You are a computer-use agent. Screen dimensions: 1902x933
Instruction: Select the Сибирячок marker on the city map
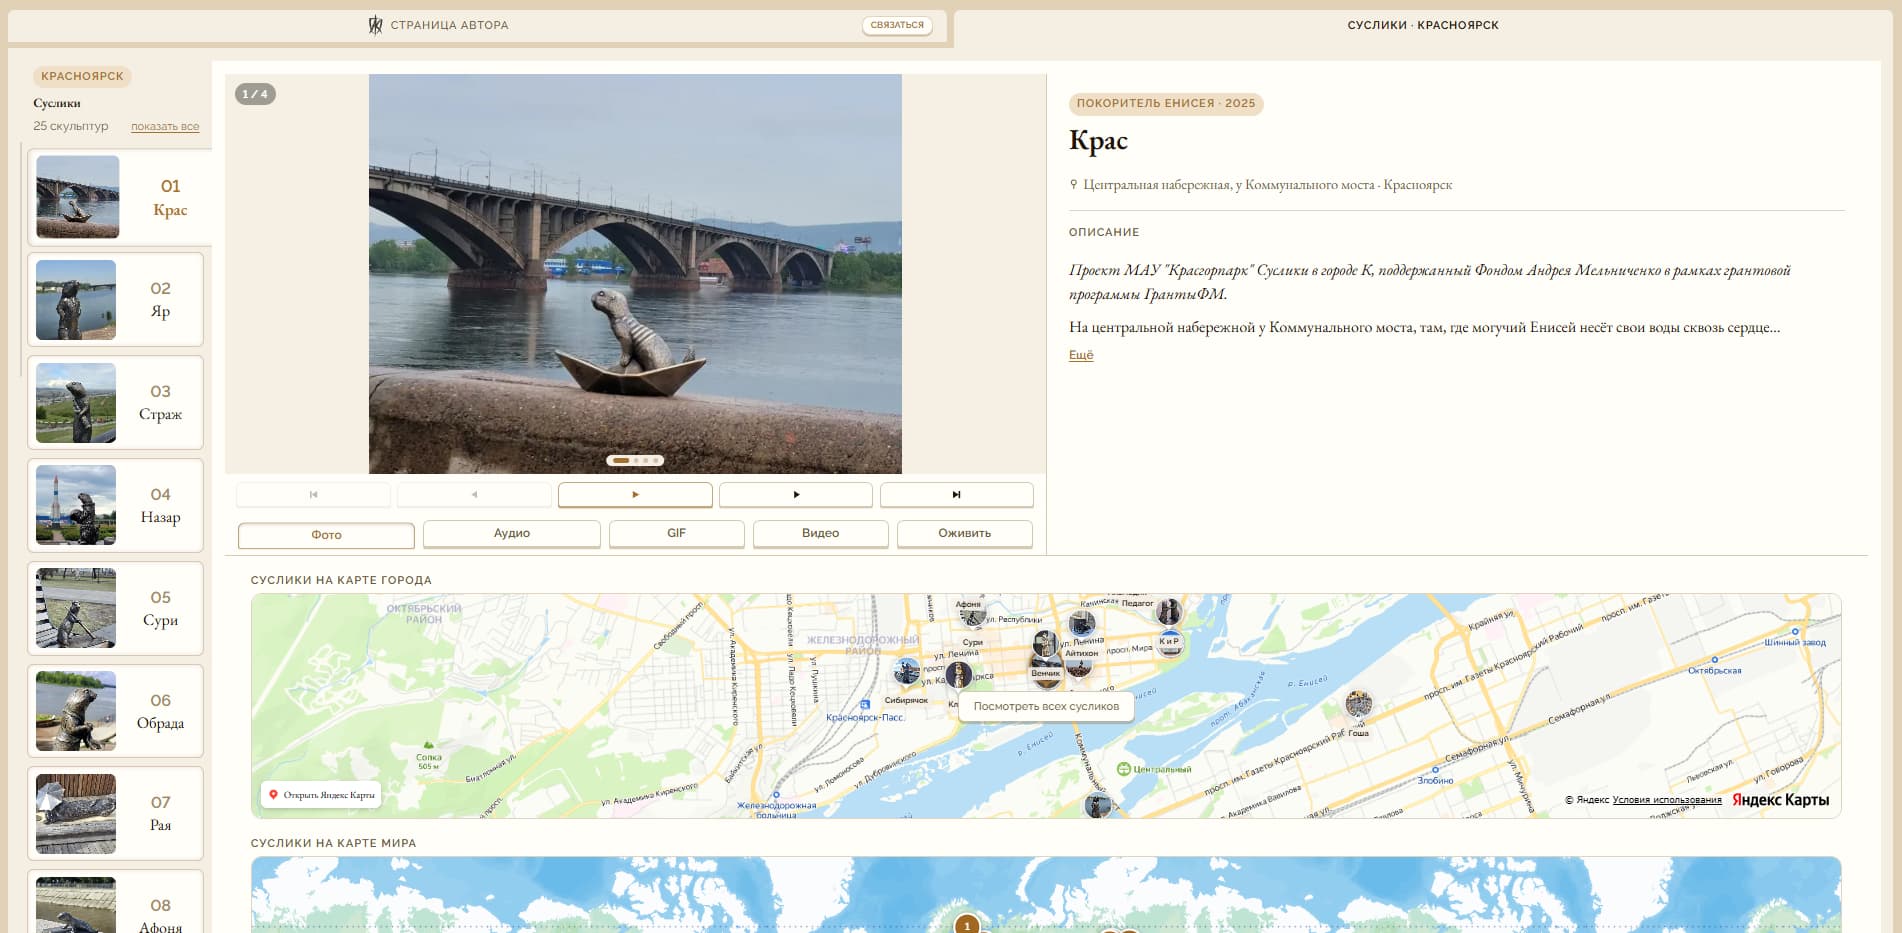pyautogui.click(x=906, y=672)
